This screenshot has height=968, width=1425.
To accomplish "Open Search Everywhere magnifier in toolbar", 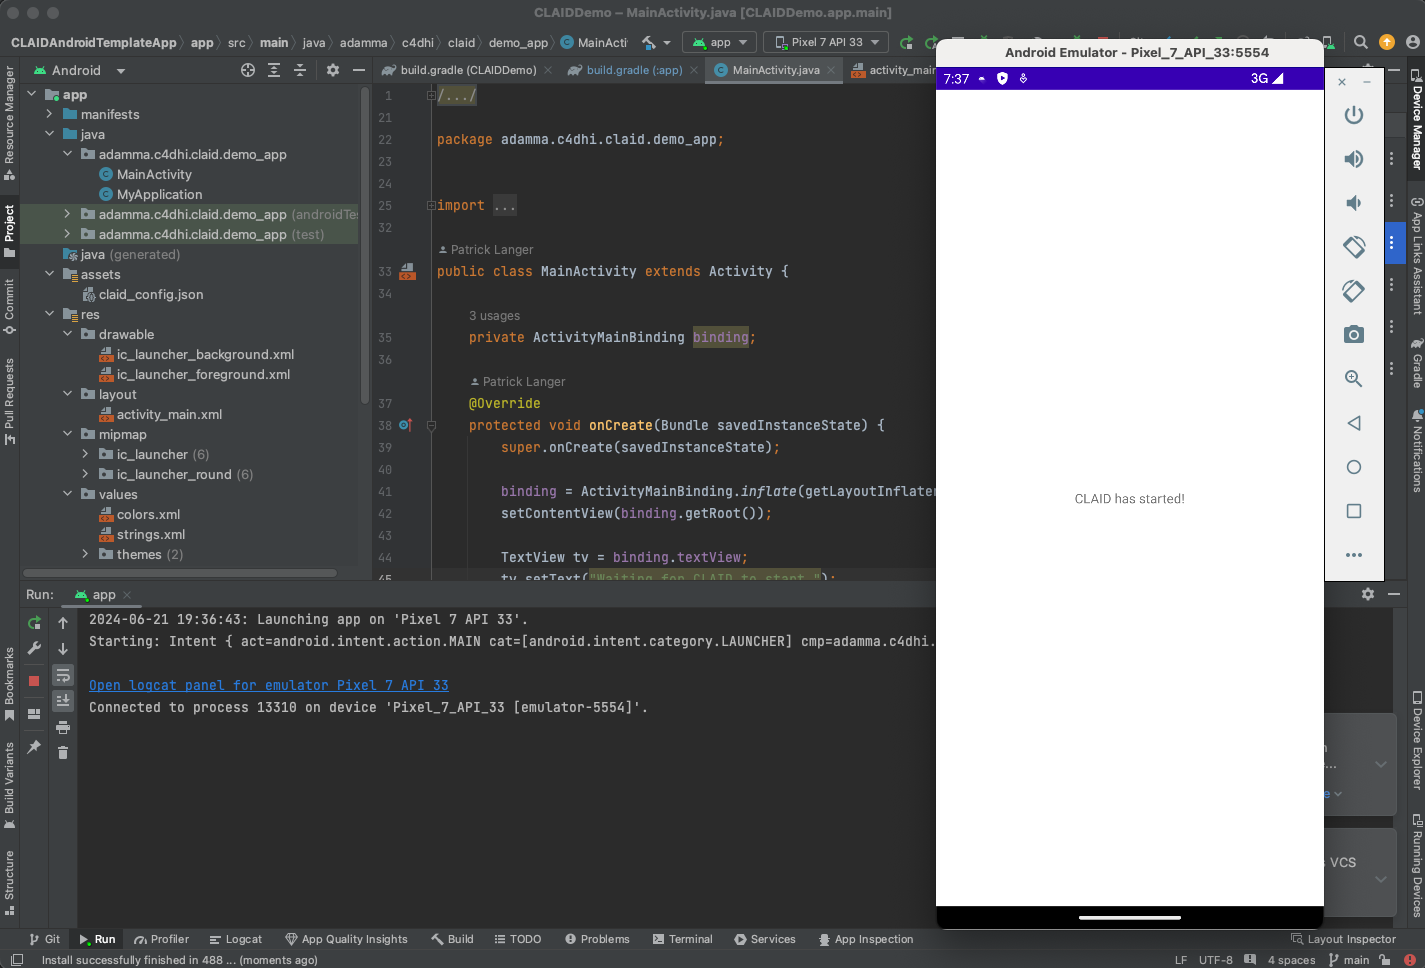I will (x=1361, y=42).
